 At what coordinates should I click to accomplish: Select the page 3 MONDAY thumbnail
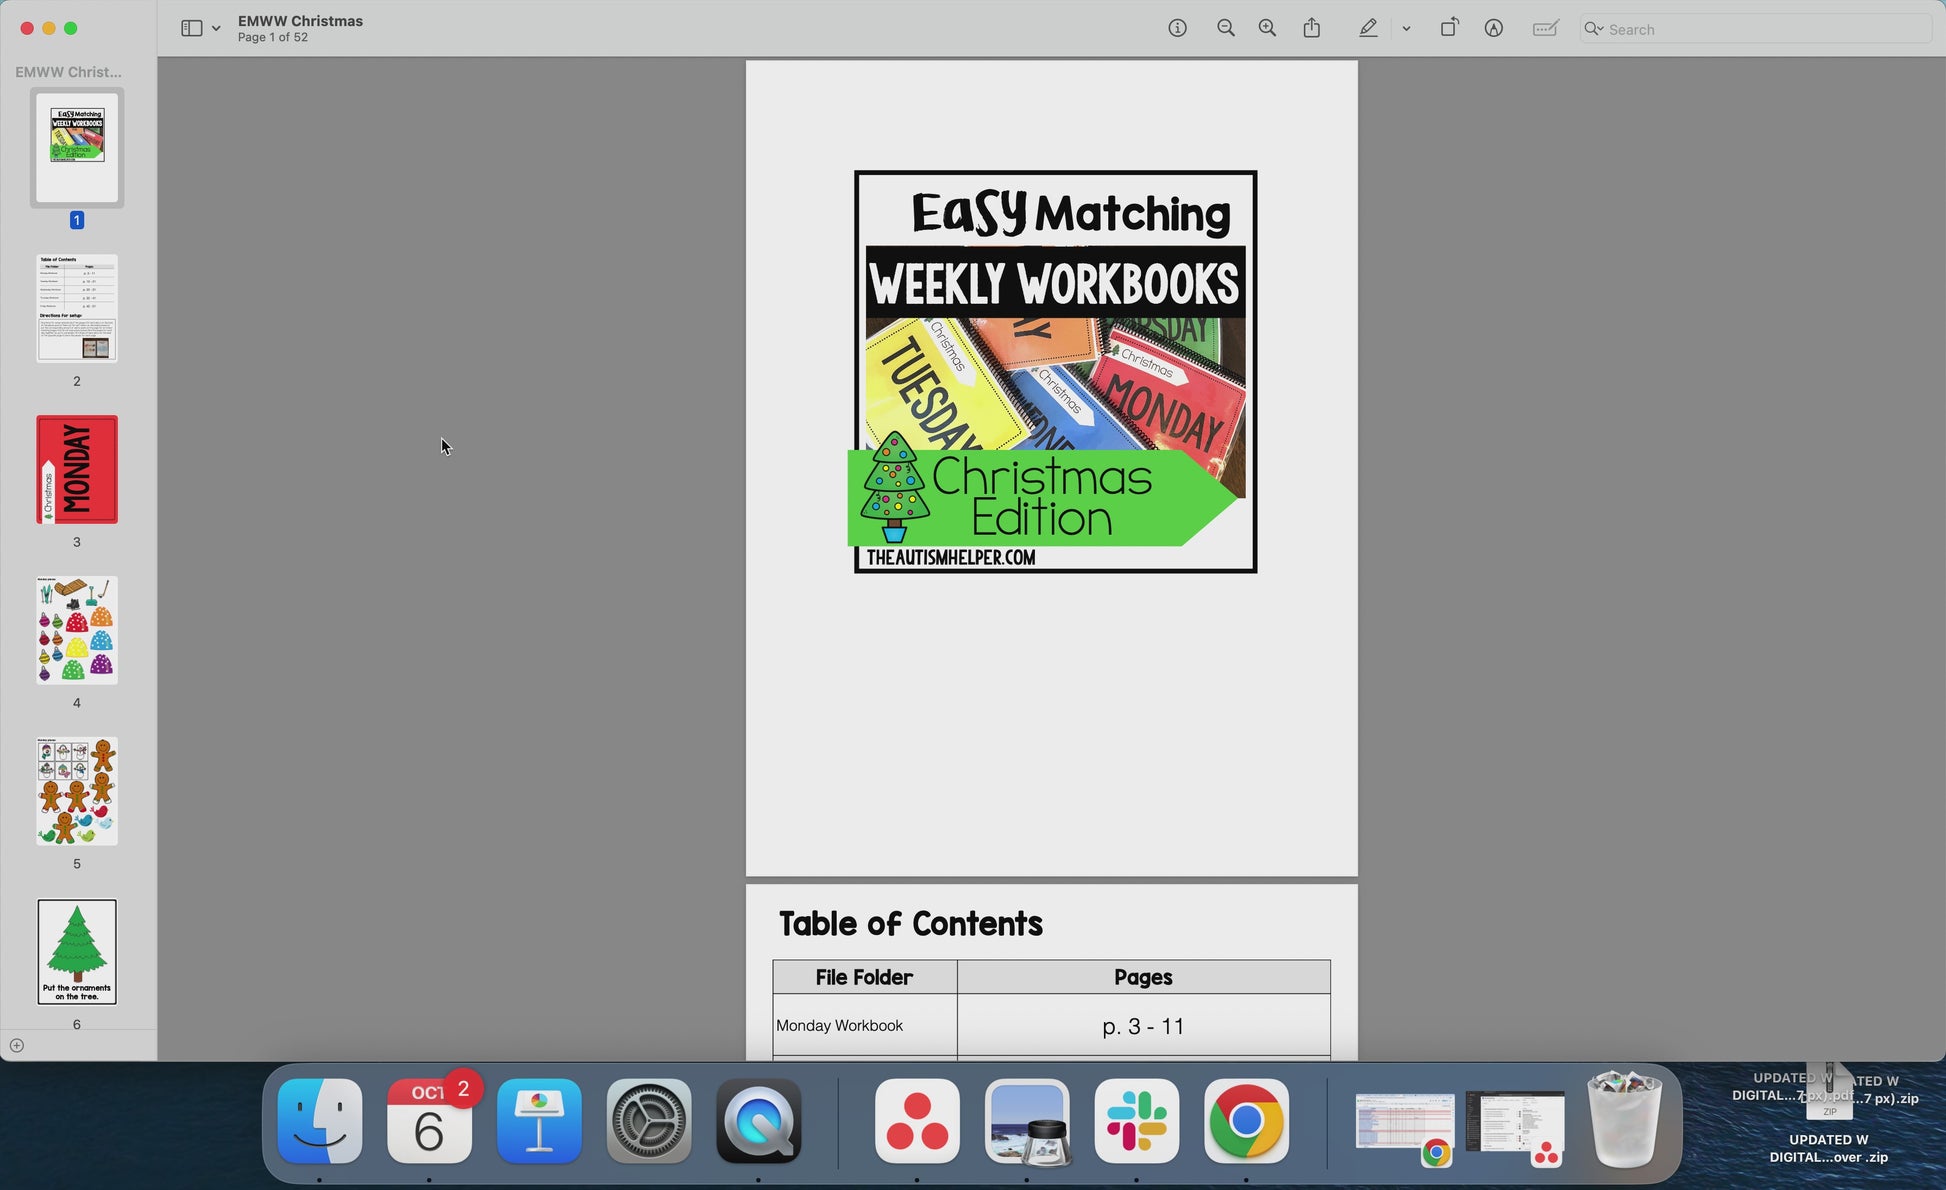(x=77, y=470)
